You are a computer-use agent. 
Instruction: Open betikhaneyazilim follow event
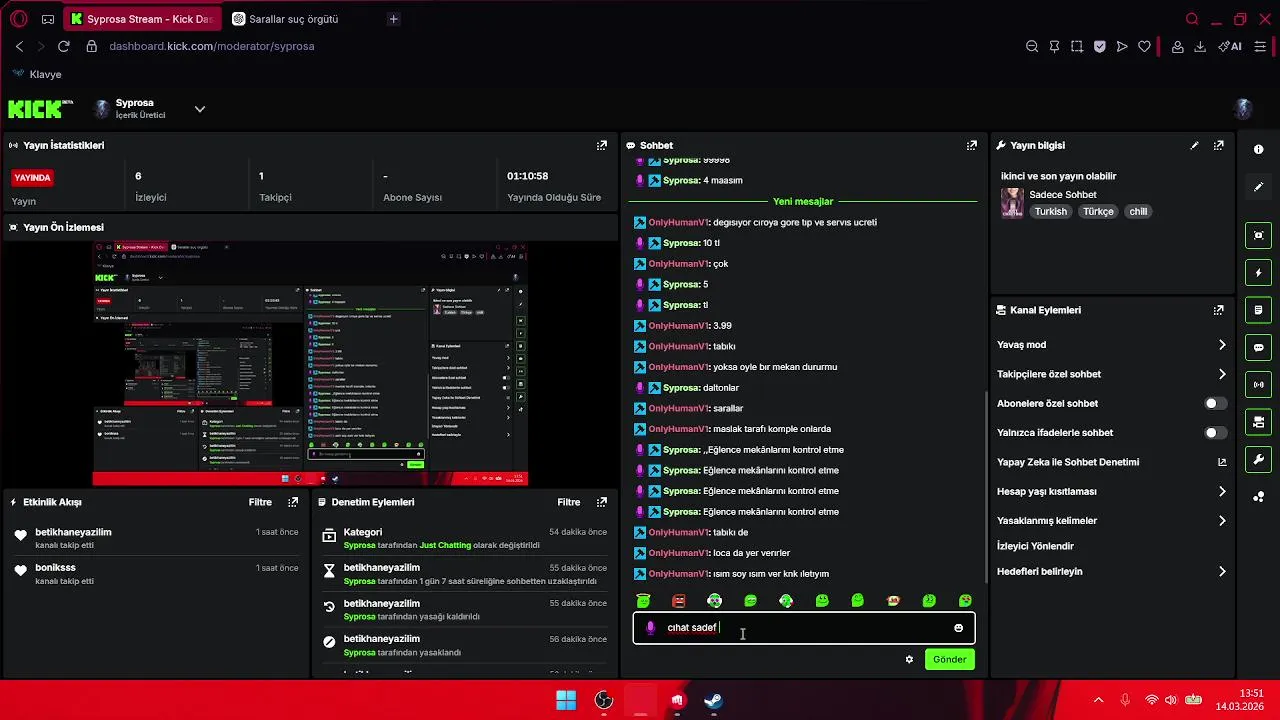pos(156,538)
